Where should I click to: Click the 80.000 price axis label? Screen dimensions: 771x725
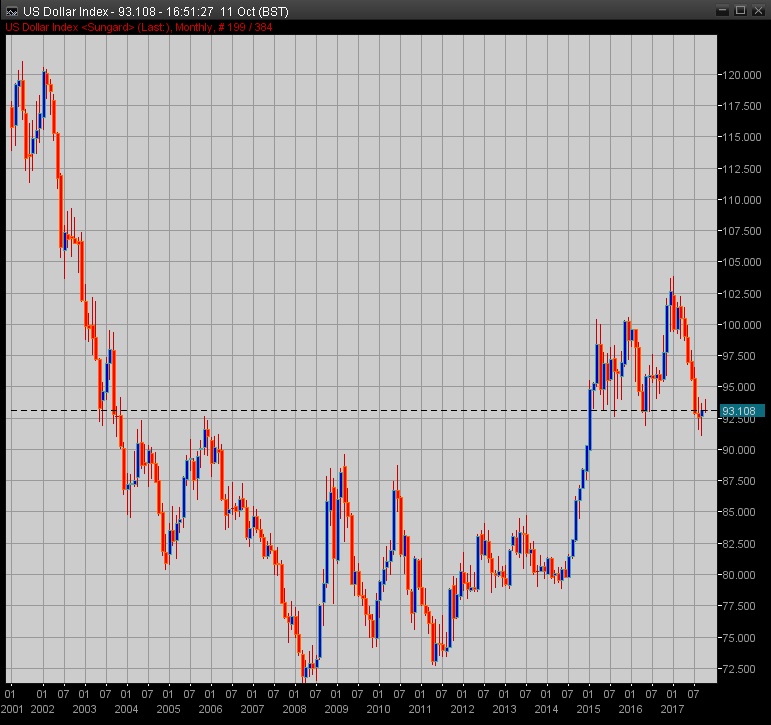pos(739,575)
